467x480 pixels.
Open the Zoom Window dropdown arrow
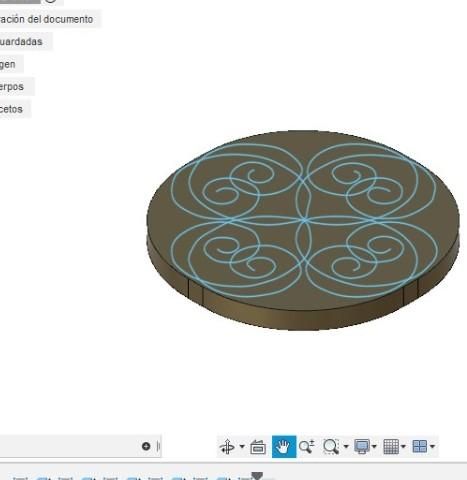346,446
